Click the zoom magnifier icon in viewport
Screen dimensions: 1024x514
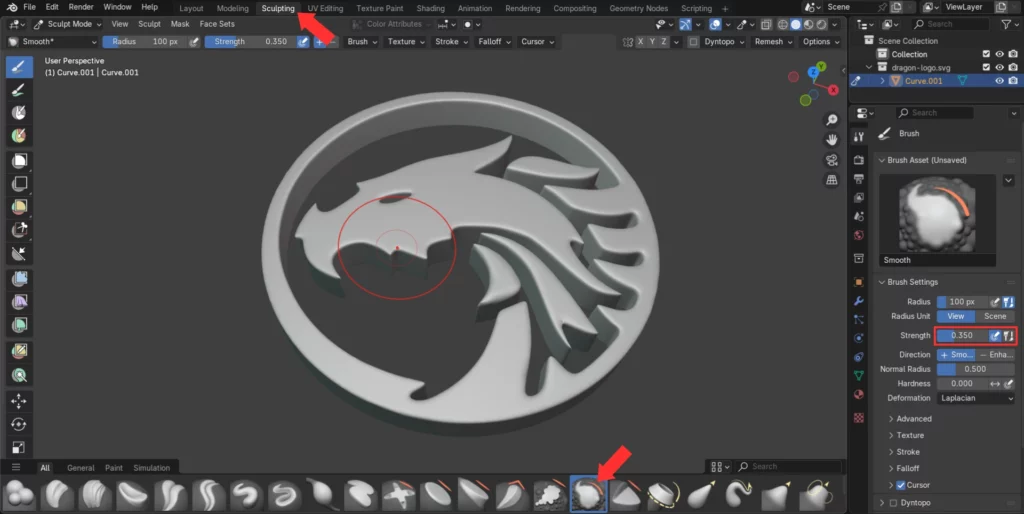coord(831,120)
